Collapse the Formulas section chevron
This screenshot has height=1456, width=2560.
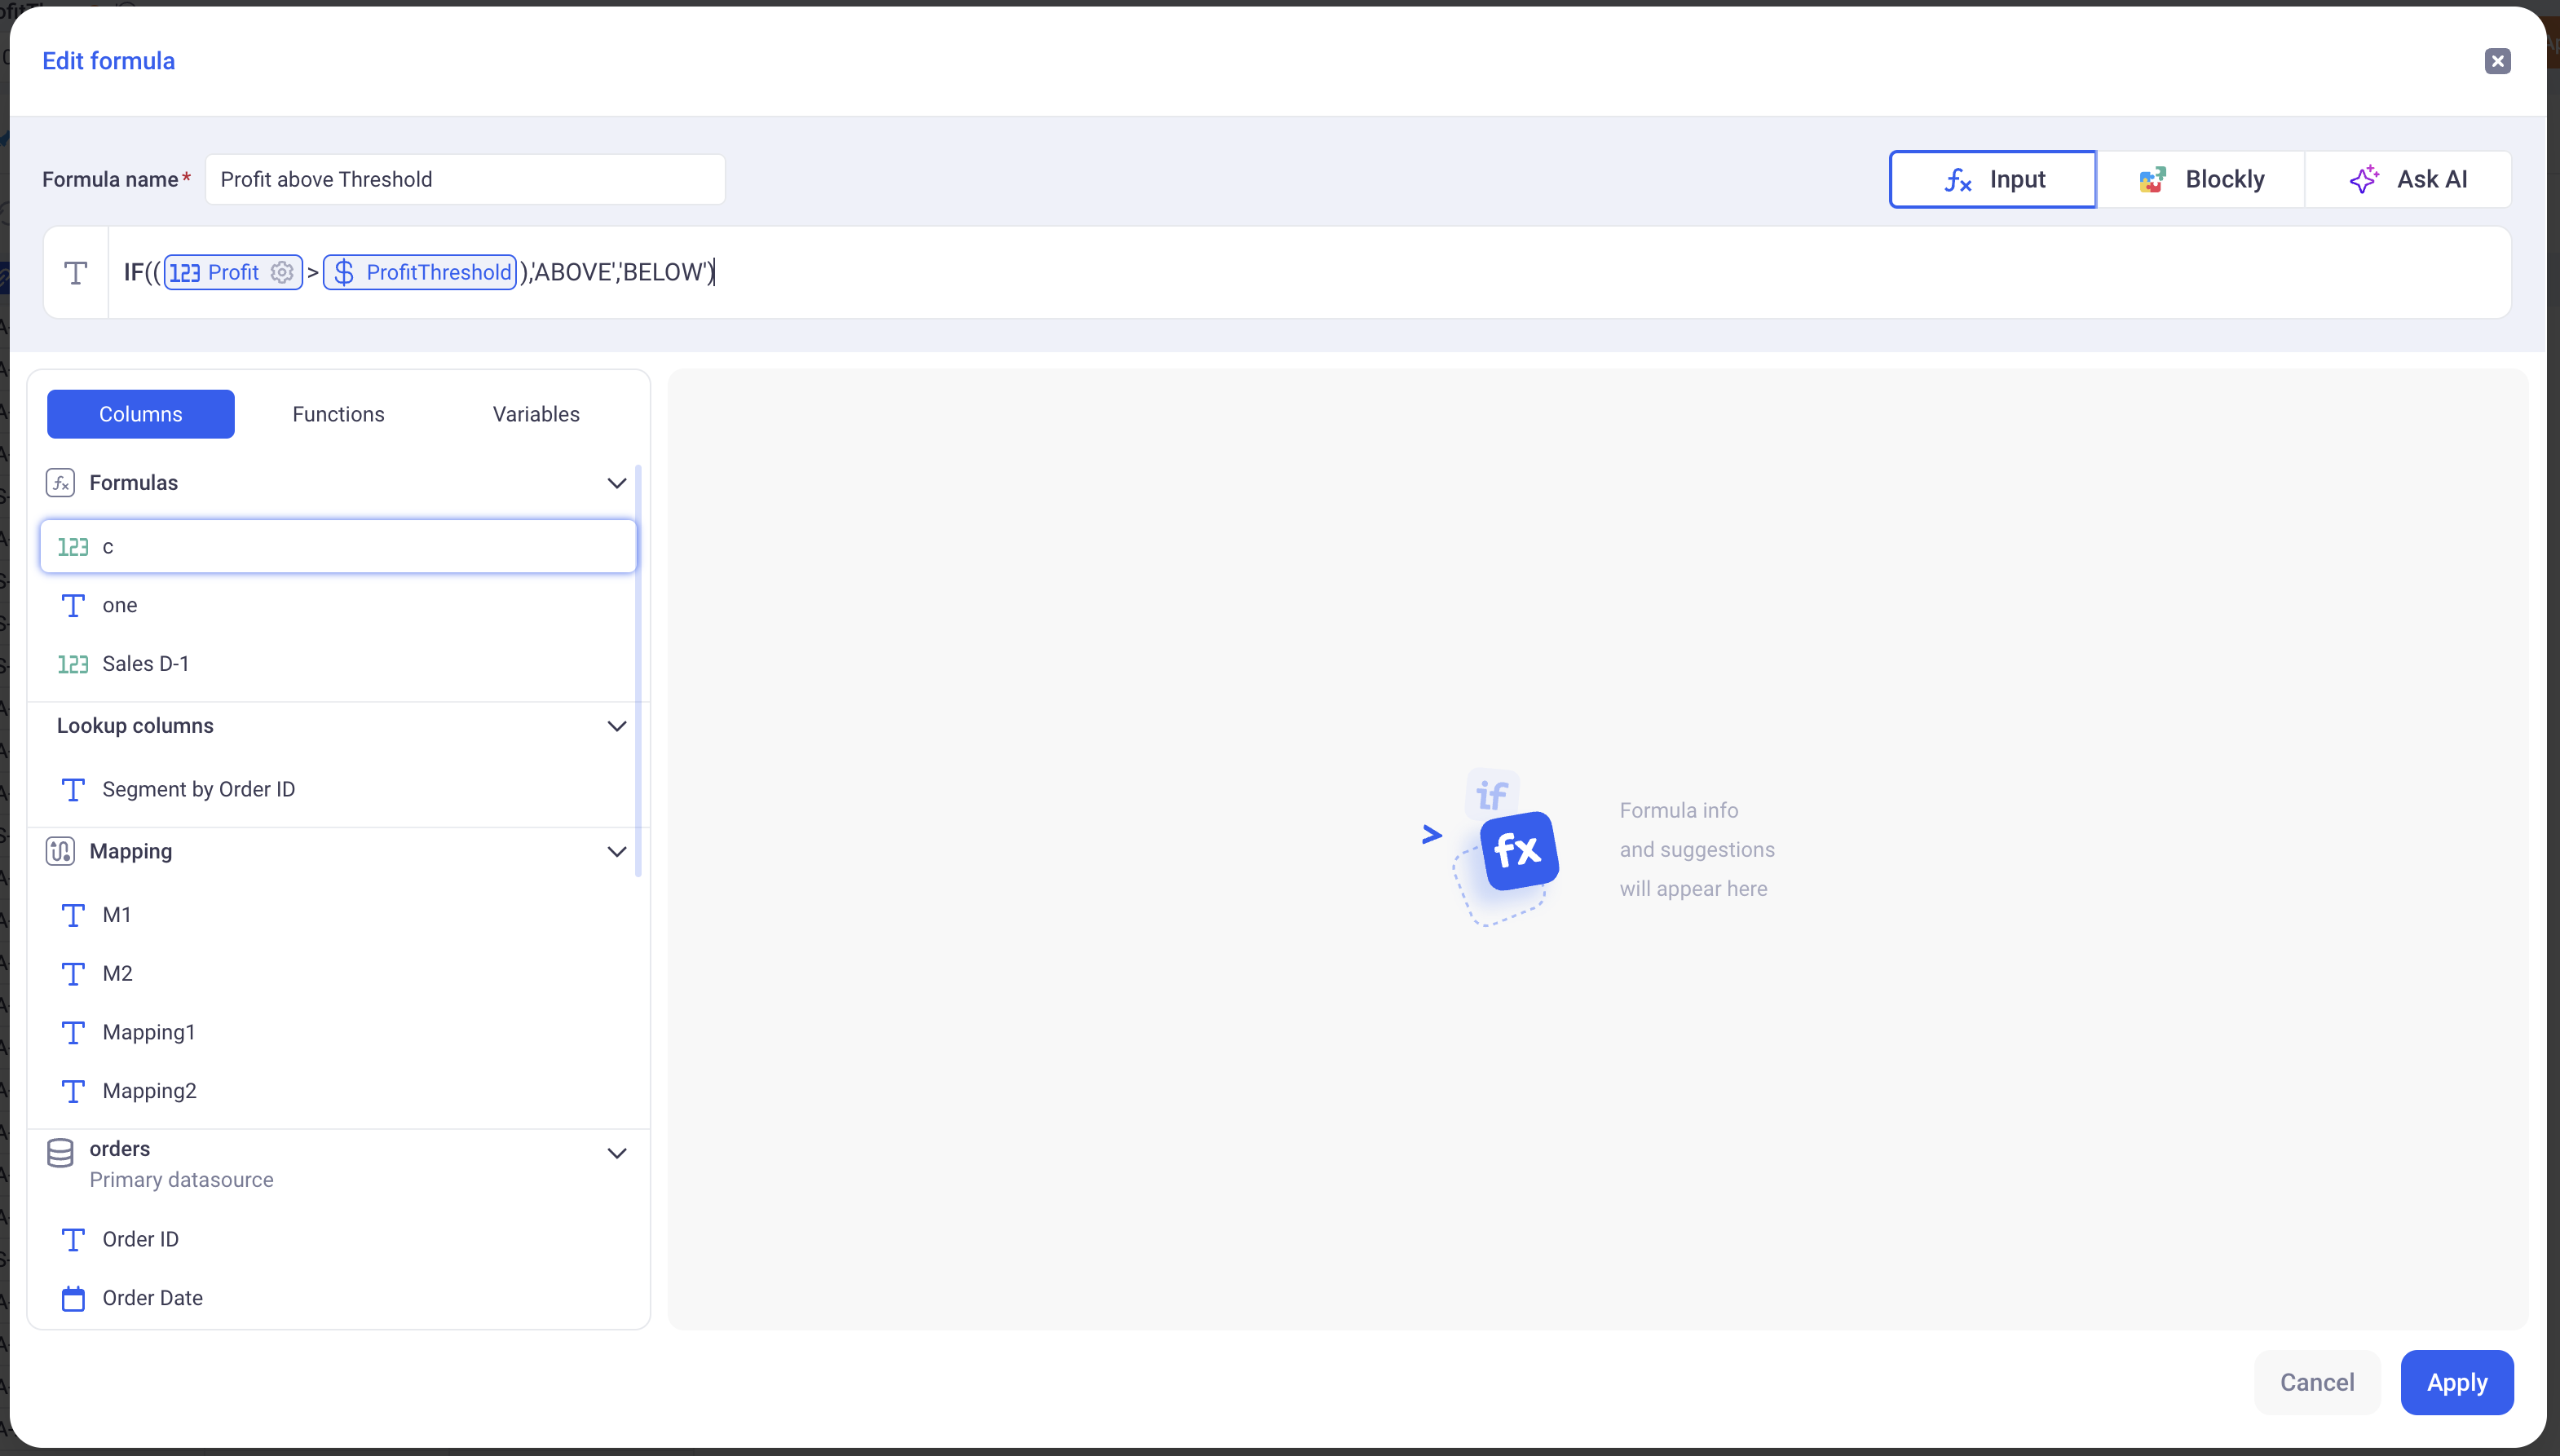point(617,483)
